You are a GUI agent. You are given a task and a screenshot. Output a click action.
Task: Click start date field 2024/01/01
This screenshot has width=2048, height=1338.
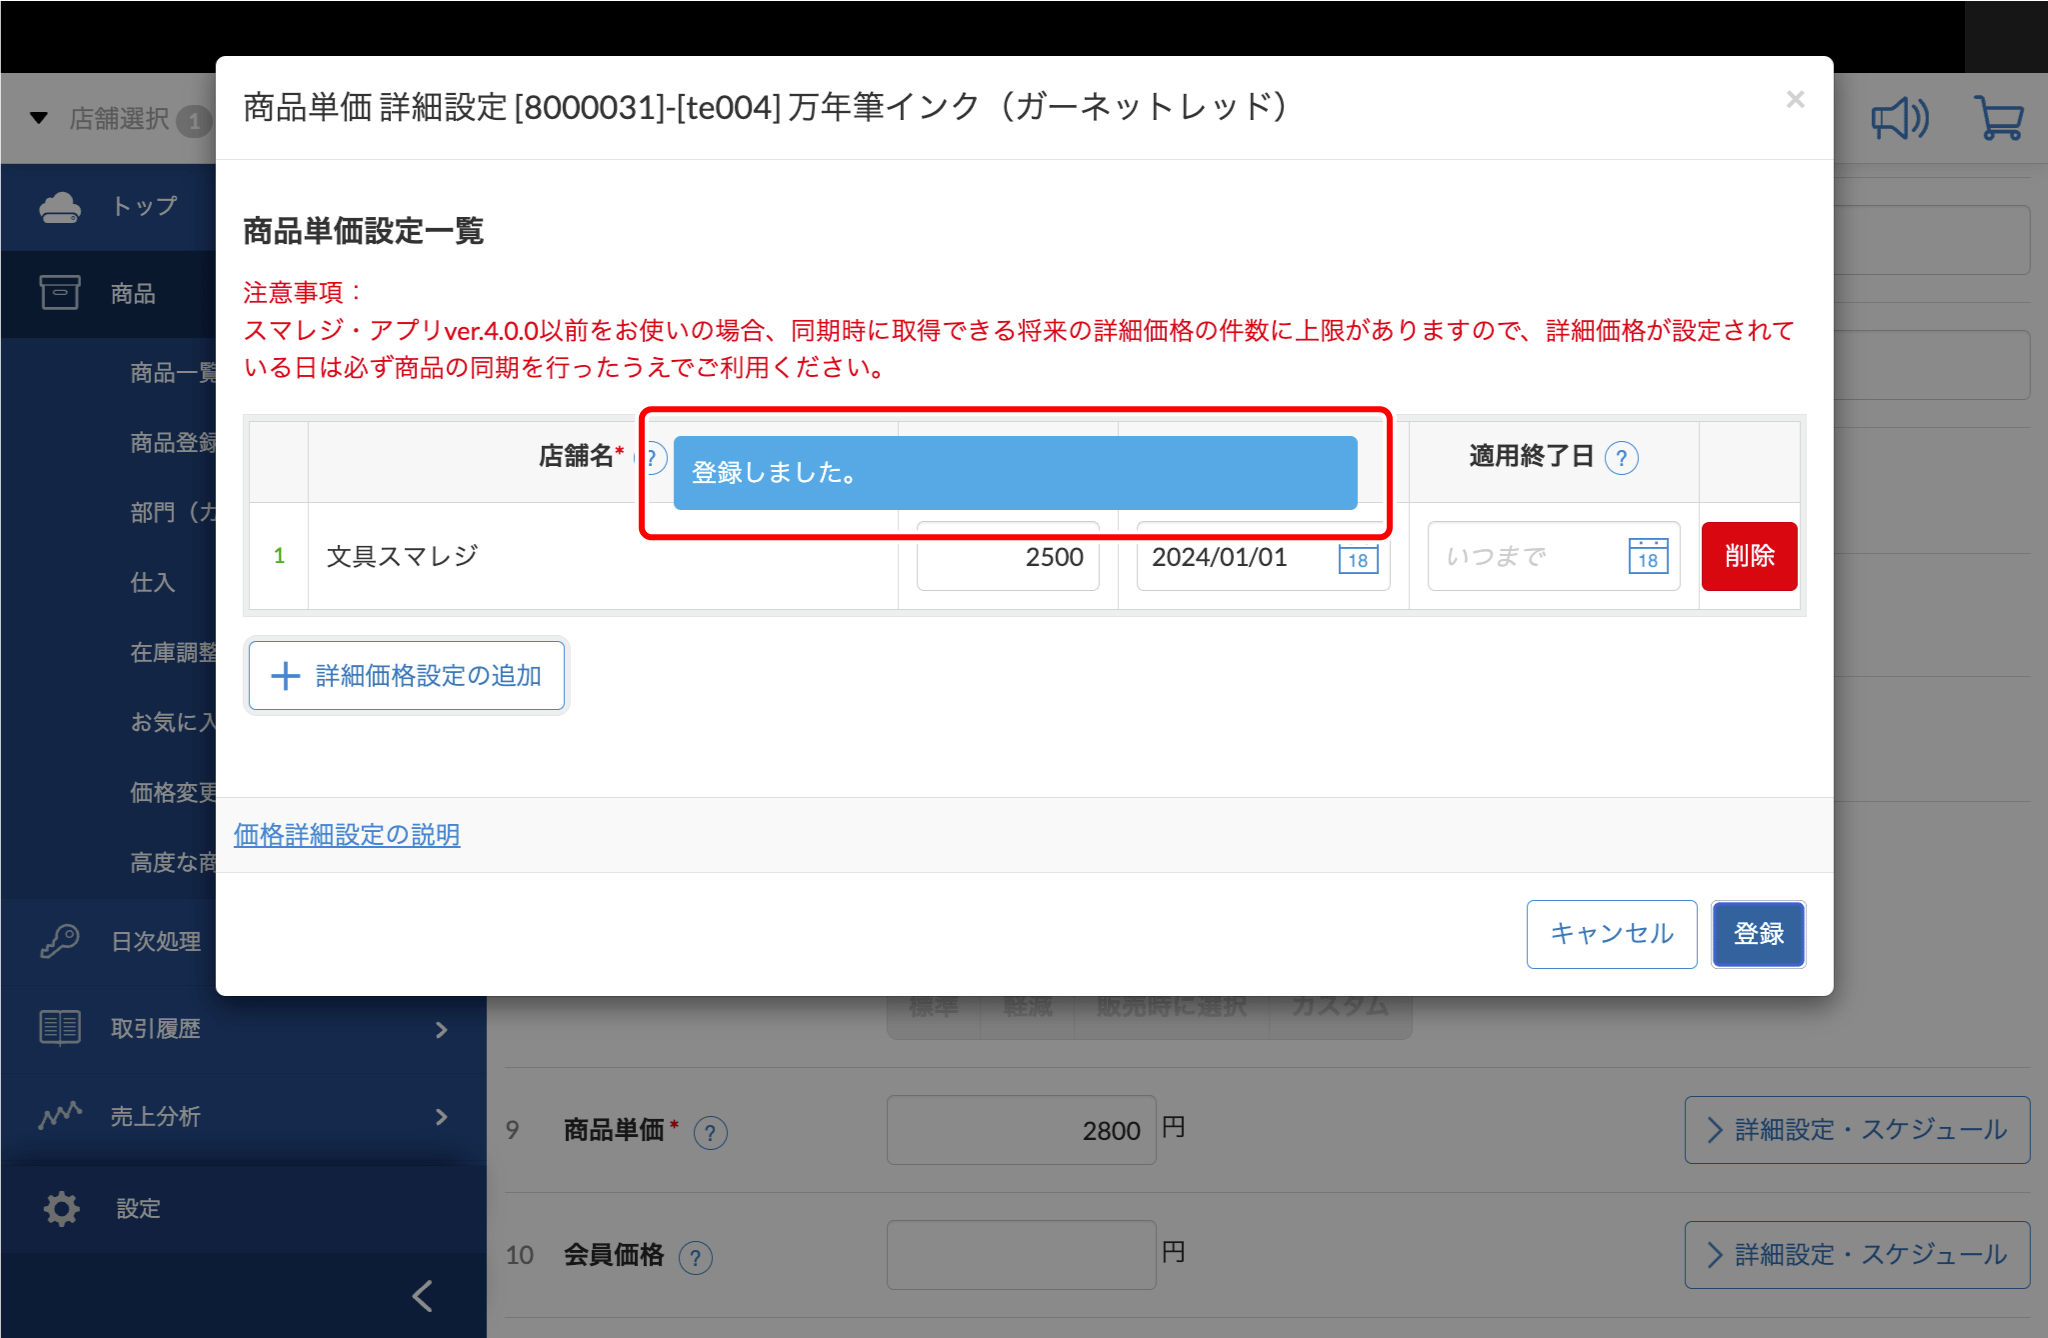click(x=1263, y=557)
